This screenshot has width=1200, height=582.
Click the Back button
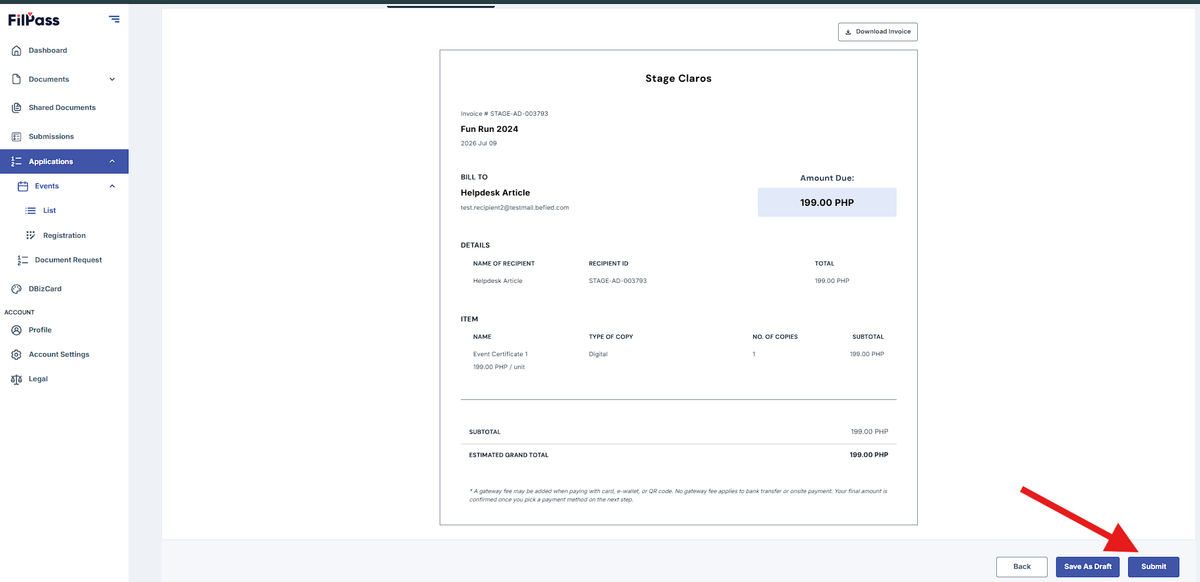tap(1022, 567)
